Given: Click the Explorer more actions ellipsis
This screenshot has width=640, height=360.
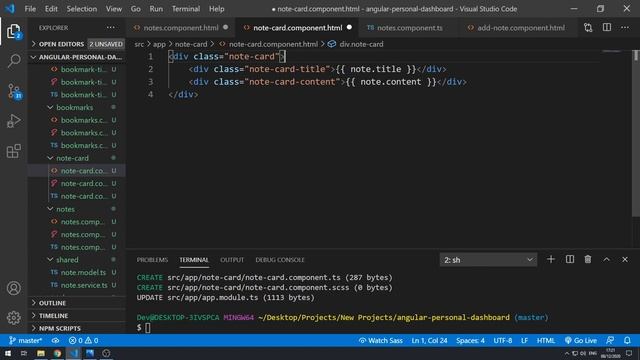Looking at the screenshot, I should point(111,28).
